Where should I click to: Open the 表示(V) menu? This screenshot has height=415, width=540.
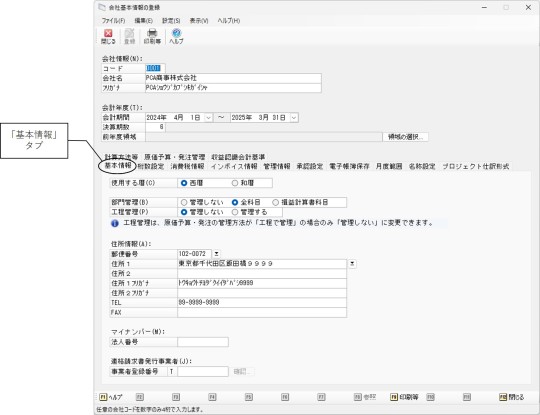click(199, 21)
